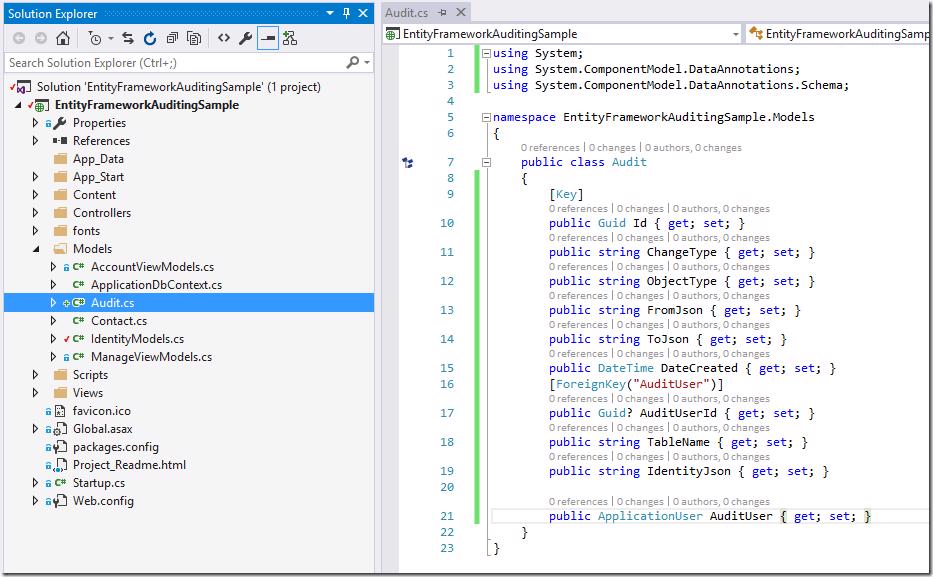933x577 pixels.
Task: Click '0 references' above the AuditUser property
Action: [x=578, y=502]
